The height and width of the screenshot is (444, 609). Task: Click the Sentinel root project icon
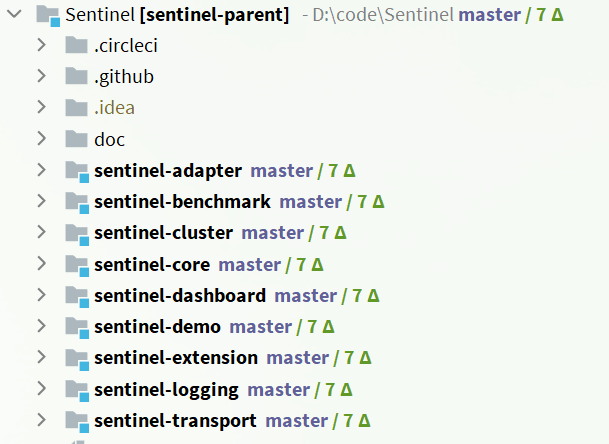47,15
